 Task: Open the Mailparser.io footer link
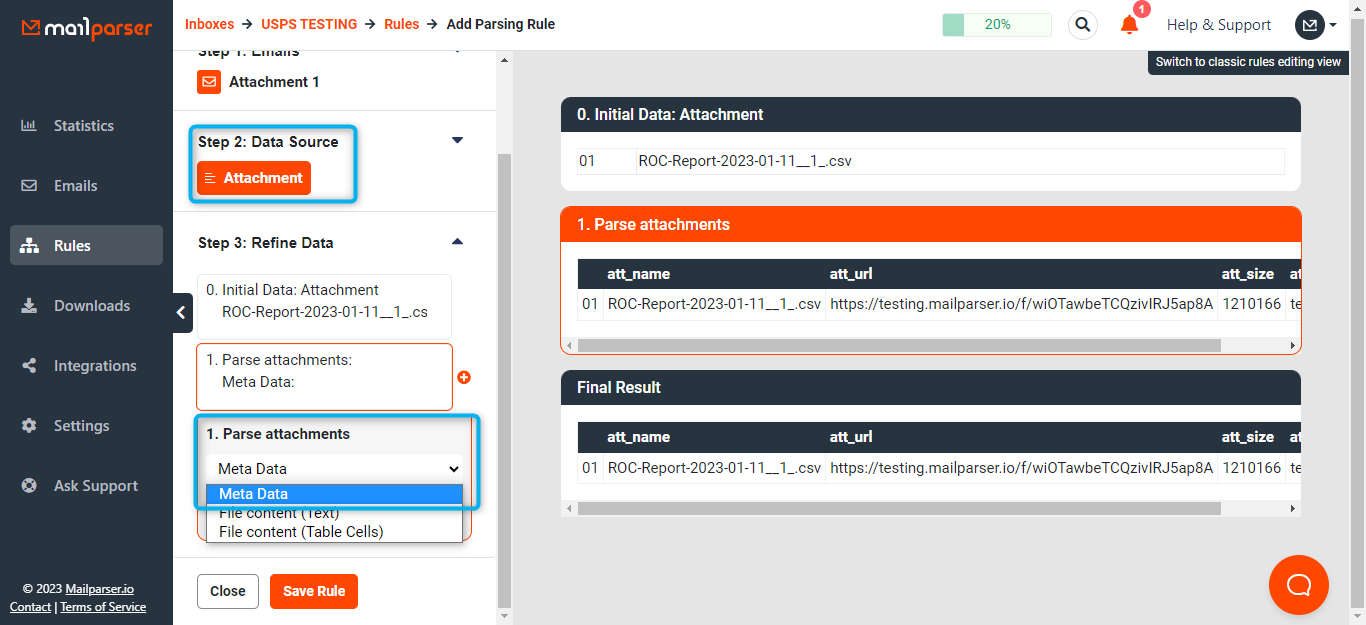pyautogui.click(x=100, y=589)
